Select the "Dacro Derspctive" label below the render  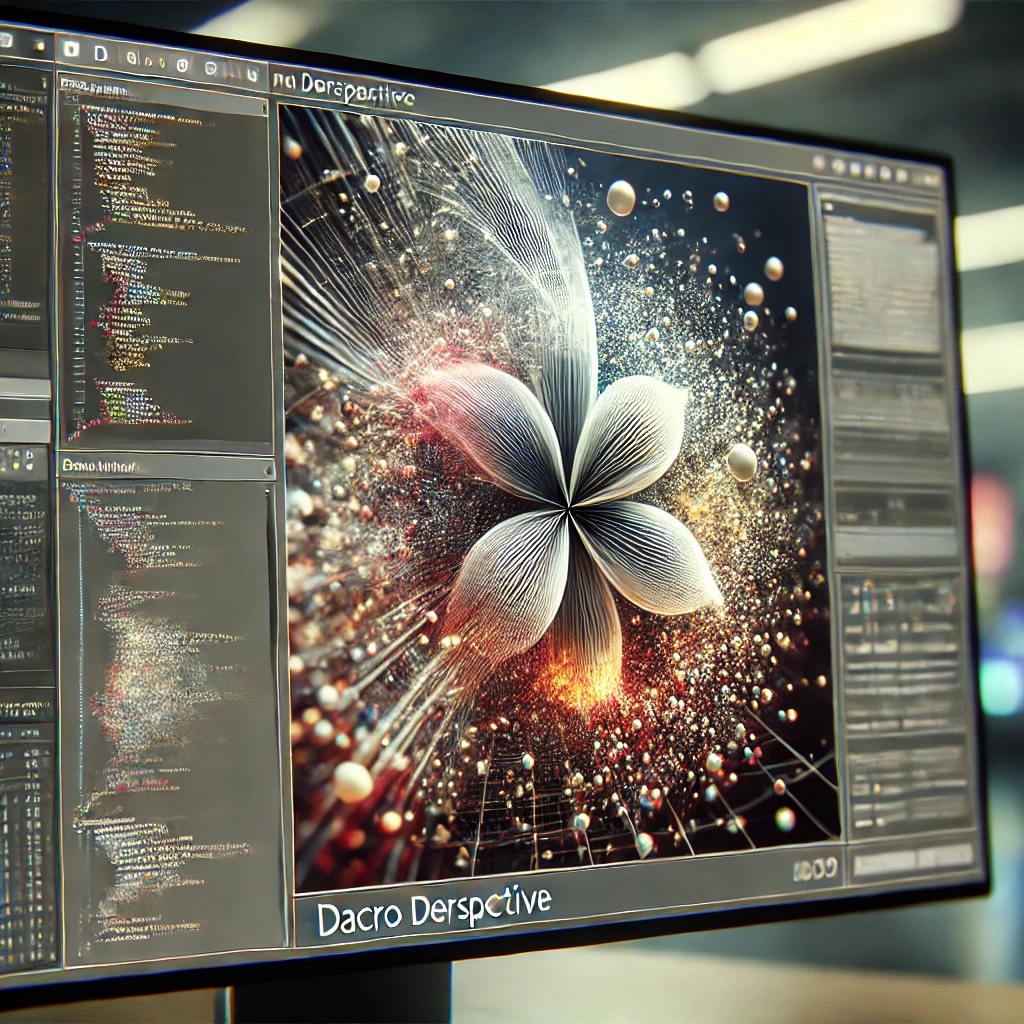point(434,910)
